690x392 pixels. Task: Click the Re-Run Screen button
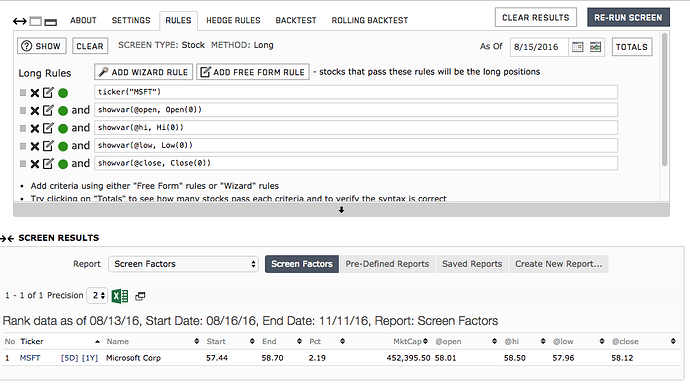(628, 18)
